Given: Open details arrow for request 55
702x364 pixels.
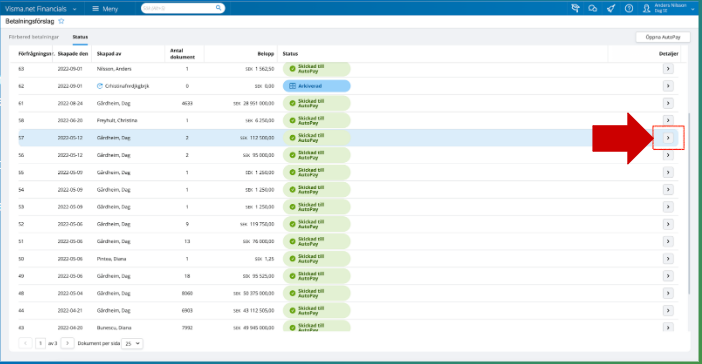Looking at the screenshot, I should click(x=668, y=172).
